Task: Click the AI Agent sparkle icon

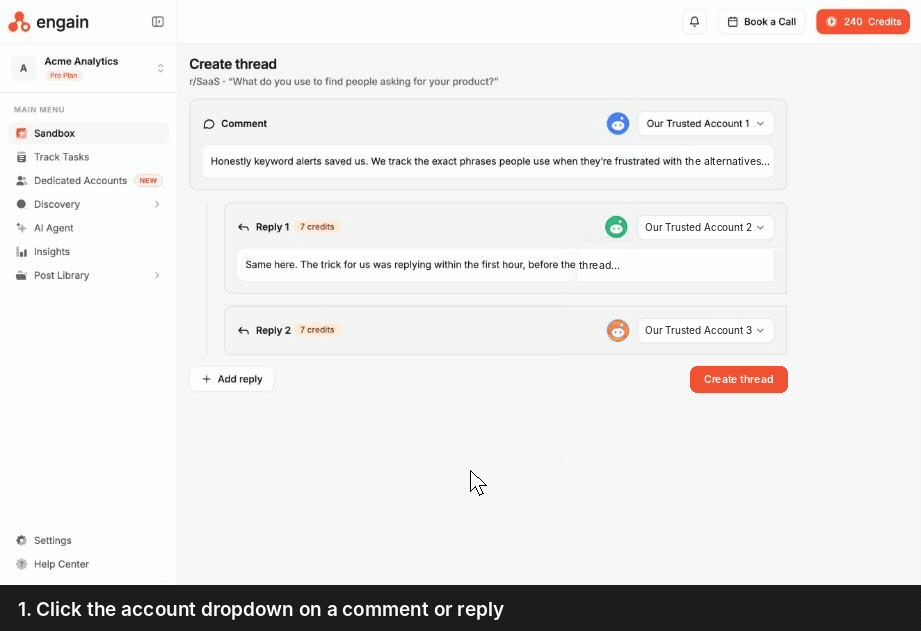Action: (21, 228)
